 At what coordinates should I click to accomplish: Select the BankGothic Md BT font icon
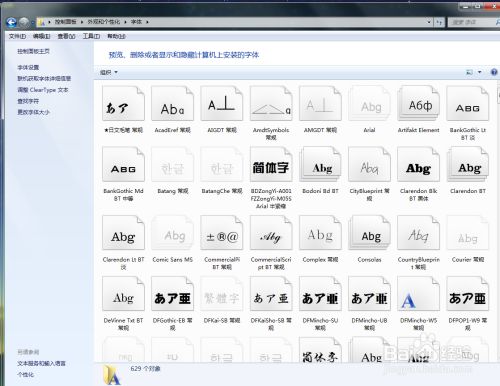tap(123, 165)
